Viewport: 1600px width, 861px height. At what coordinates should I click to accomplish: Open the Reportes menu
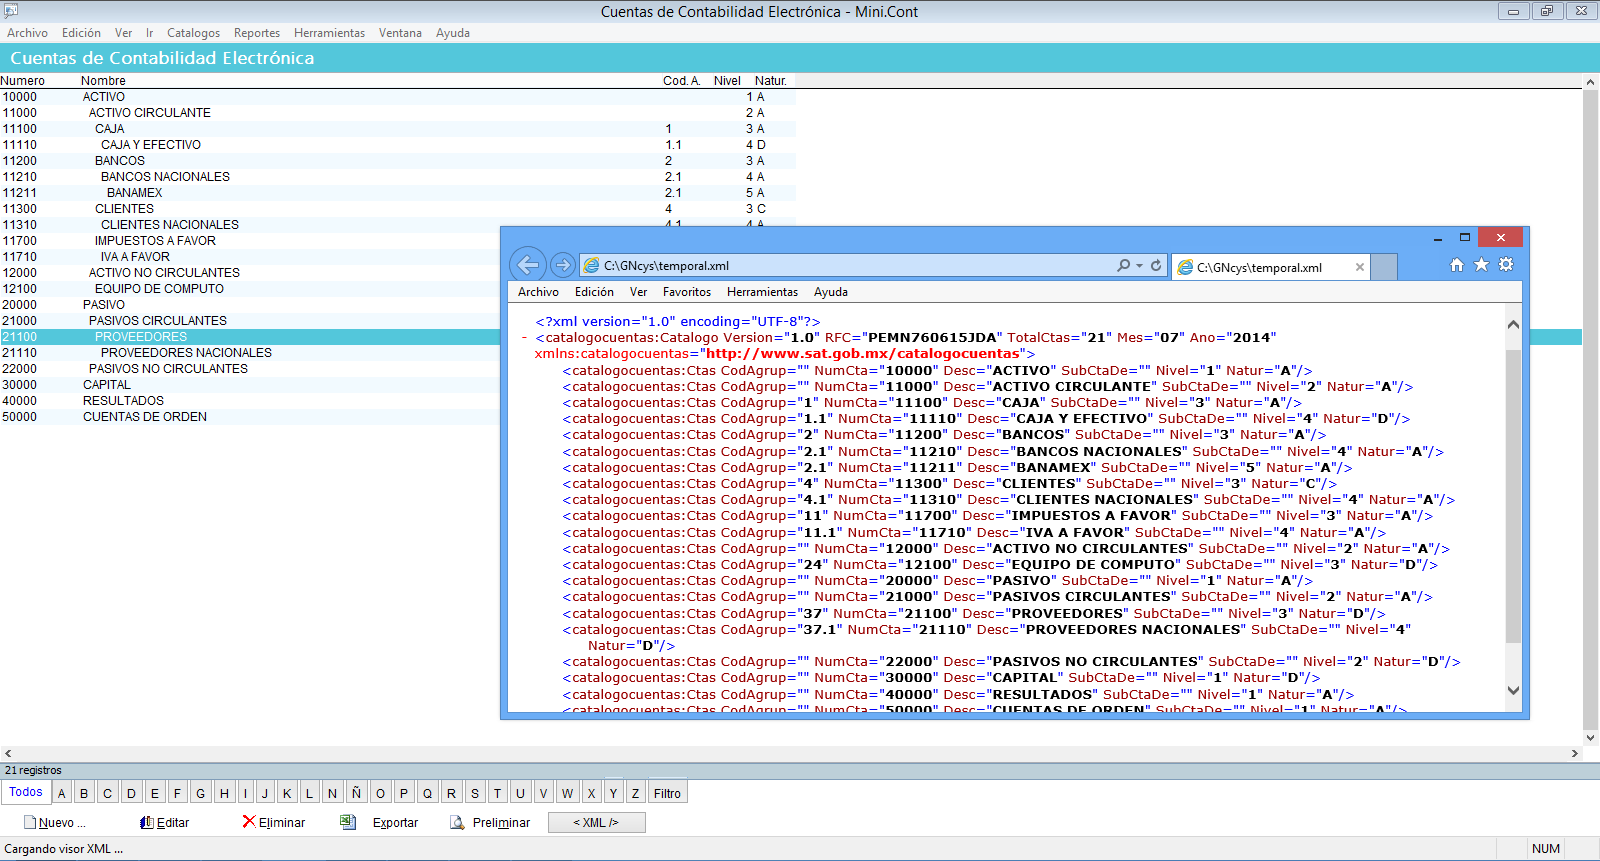[x=257, y=33]
